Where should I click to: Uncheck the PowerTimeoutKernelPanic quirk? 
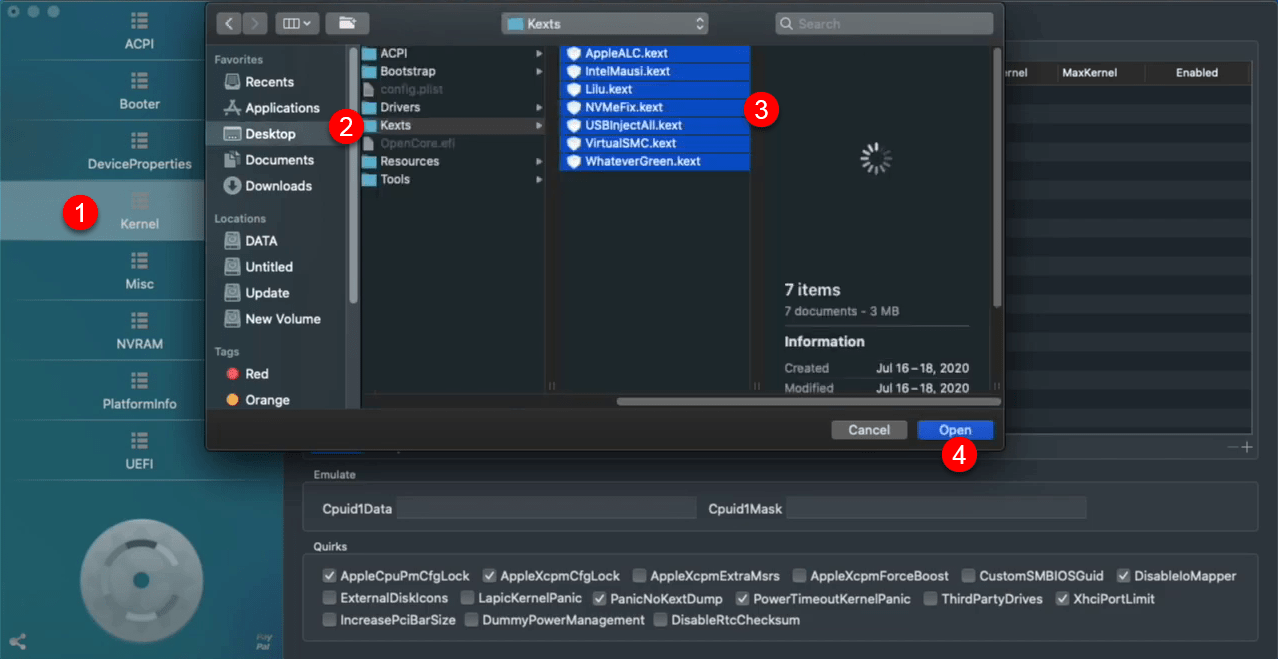point(743,599)
